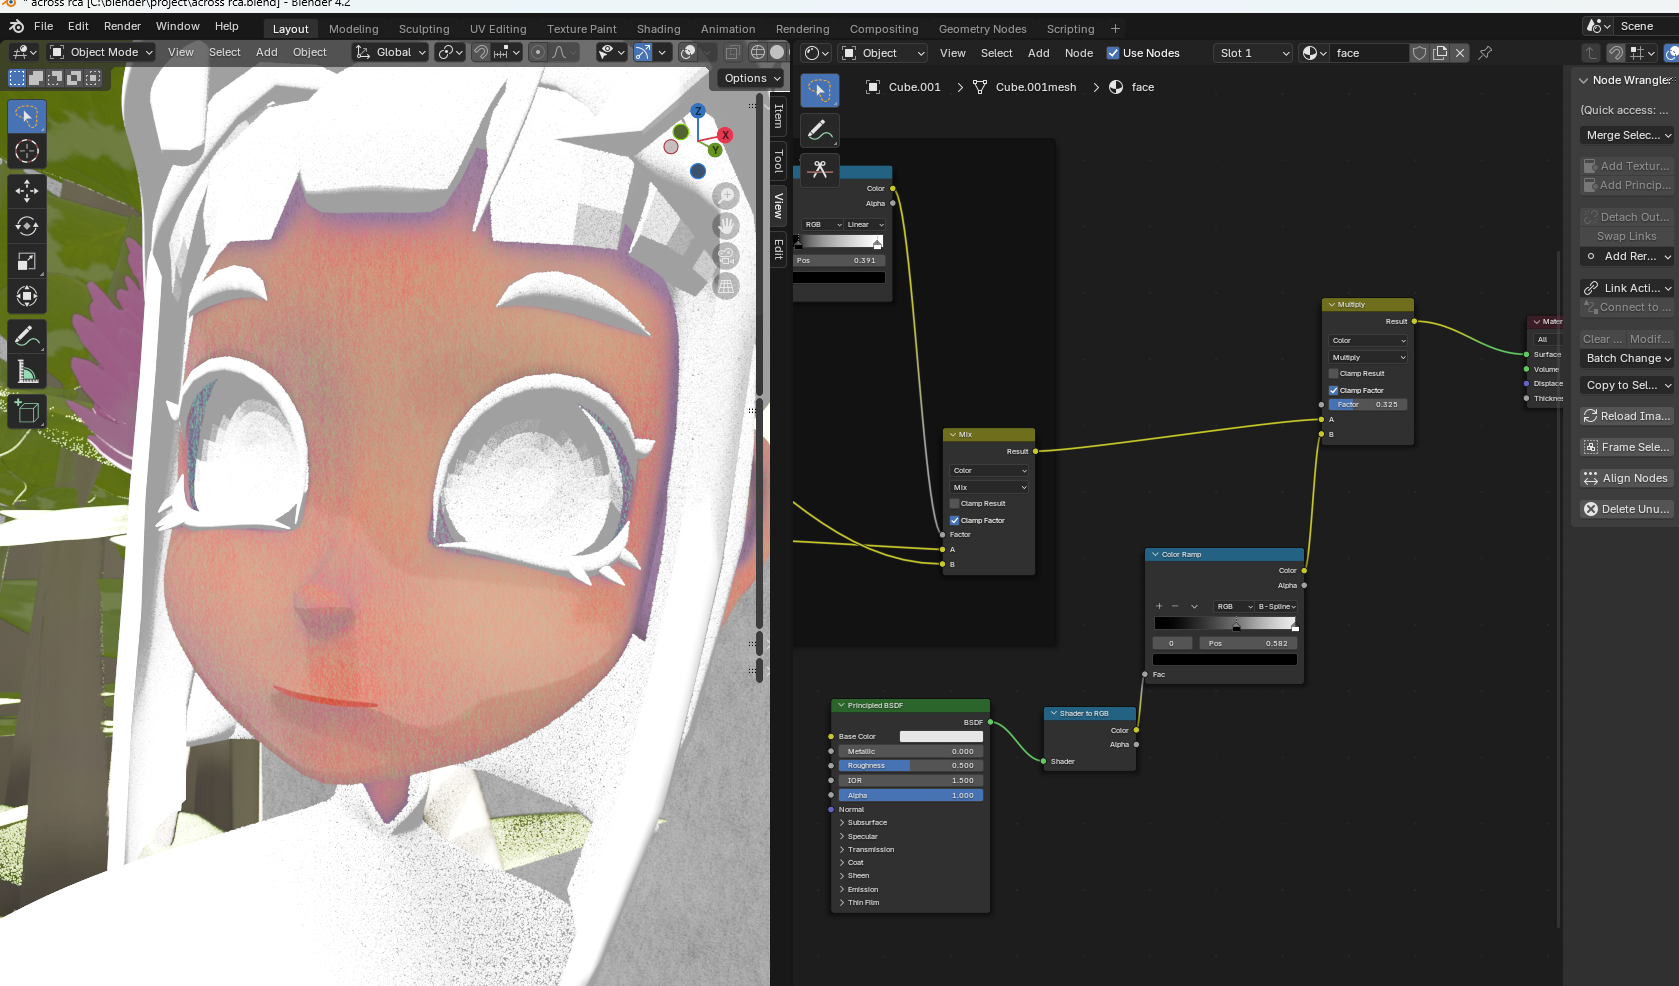Select the Annotate tool in node editor

click(820, 130)
